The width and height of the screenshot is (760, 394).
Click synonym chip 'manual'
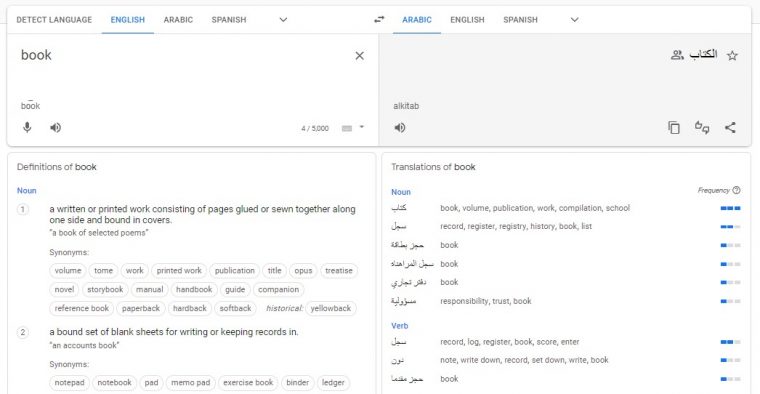click(150, 289)
